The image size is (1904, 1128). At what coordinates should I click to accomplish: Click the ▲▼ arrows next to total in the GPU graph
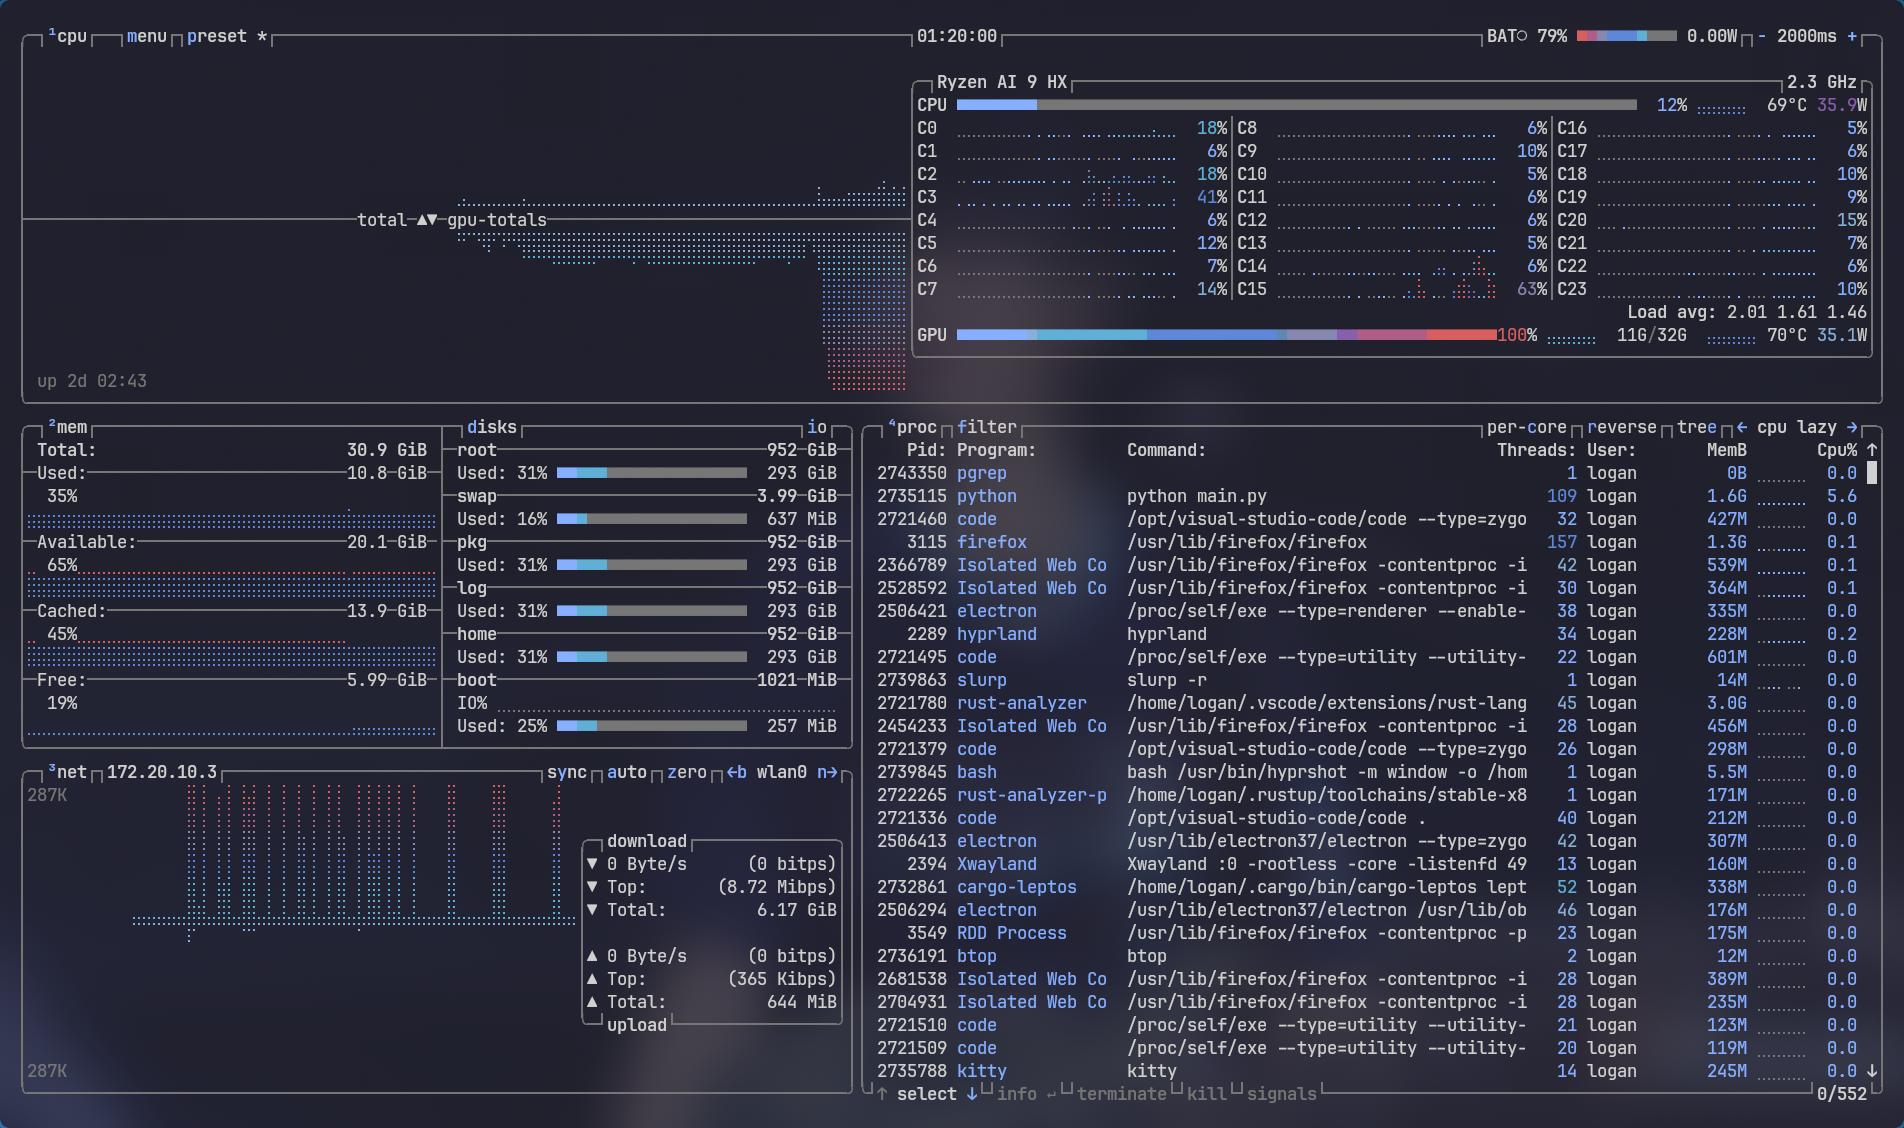click(x=427, y=219)
